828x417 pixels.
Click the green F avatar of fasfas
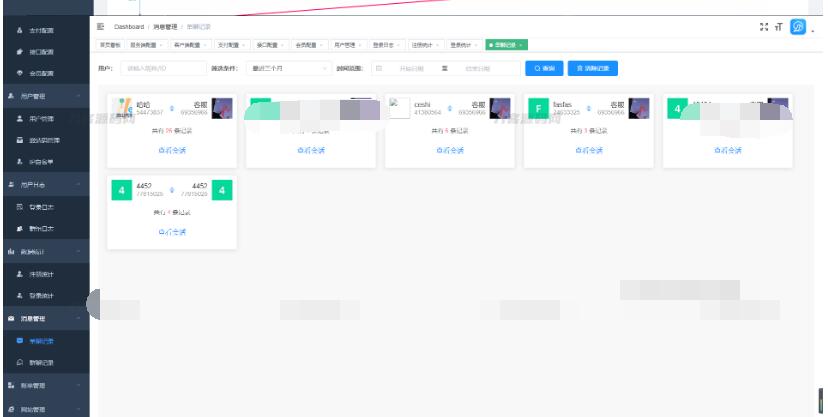point(539,108)
